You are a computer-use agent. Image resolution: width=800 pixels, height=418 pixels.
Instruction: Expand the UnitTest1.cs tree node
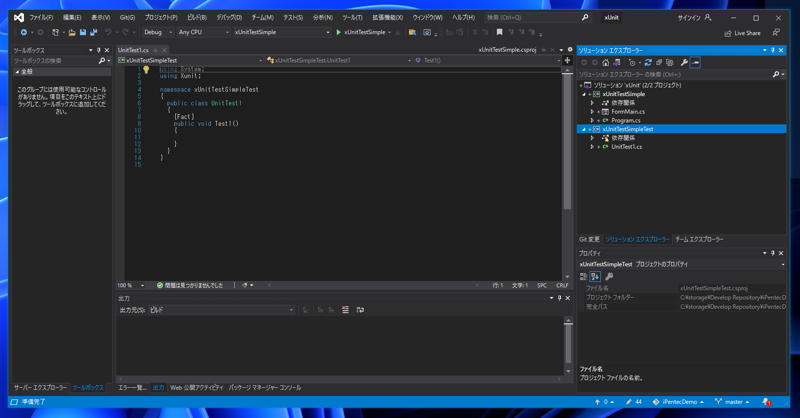pyautogui.click(x=592, y=147)
